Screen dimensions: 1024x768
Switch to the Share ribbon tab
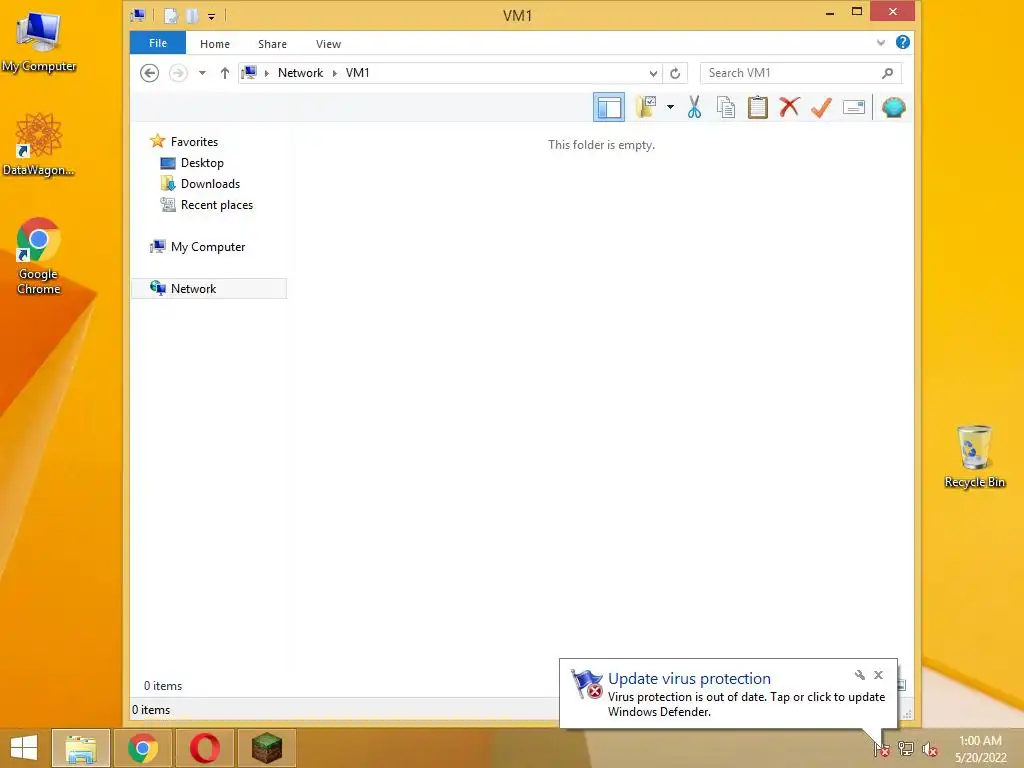(x=272, y=44)
